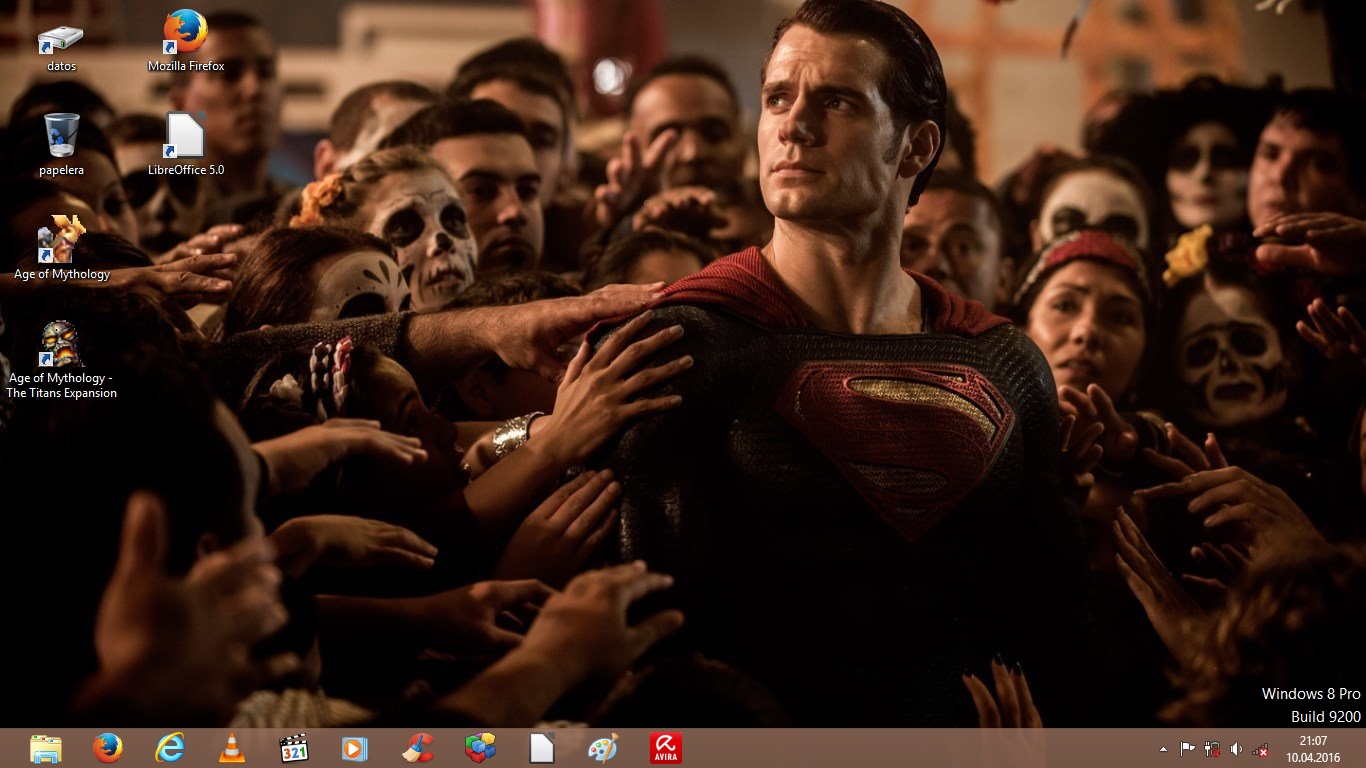The image size is (1366, 768).
Task: Launch VLC media player cone icon
Action: pyautogui.click(x=232, y=748)
